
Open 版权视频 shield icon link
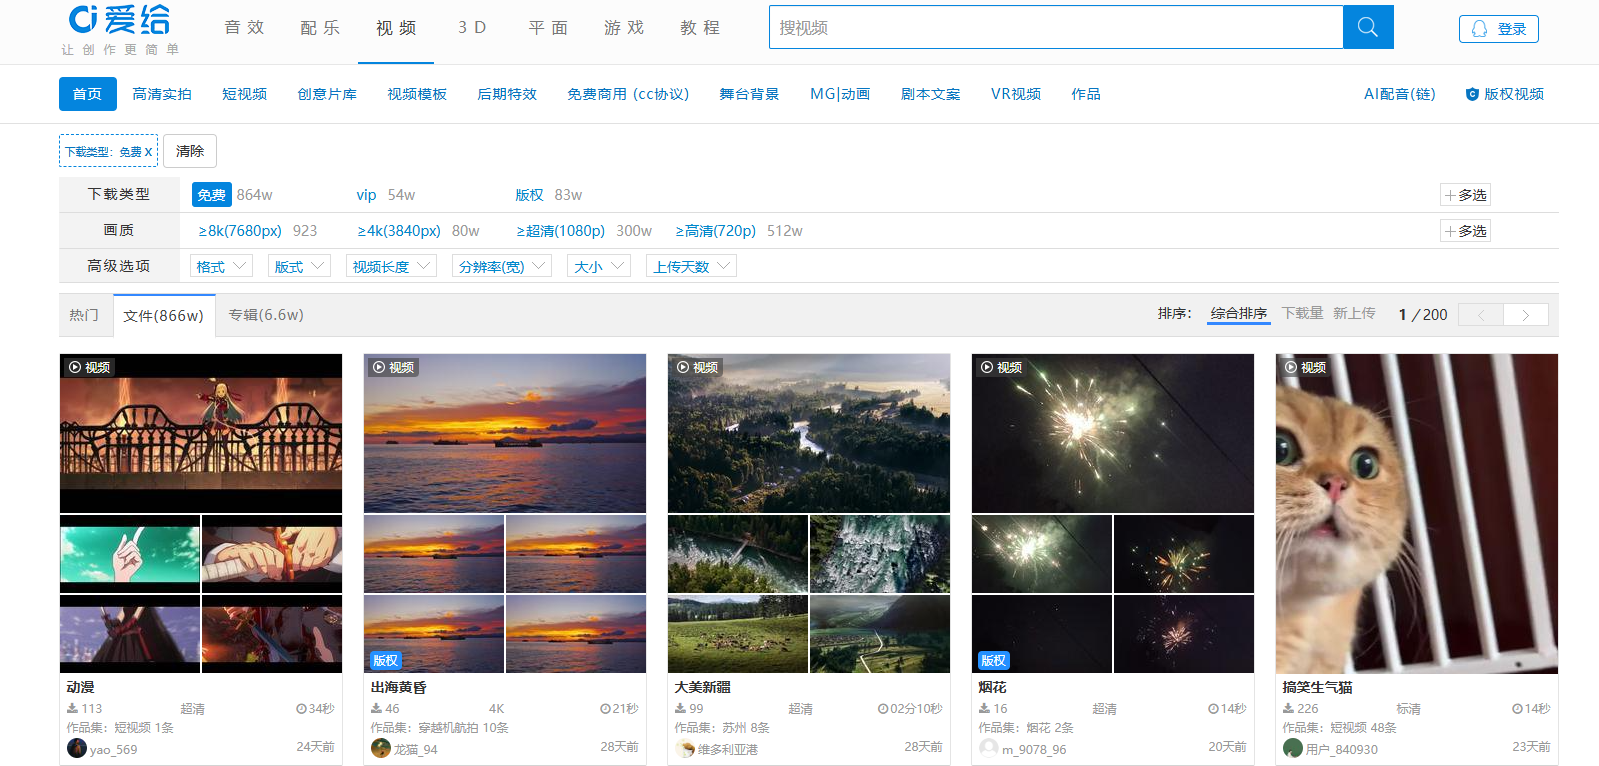[x=1505, y=94]
